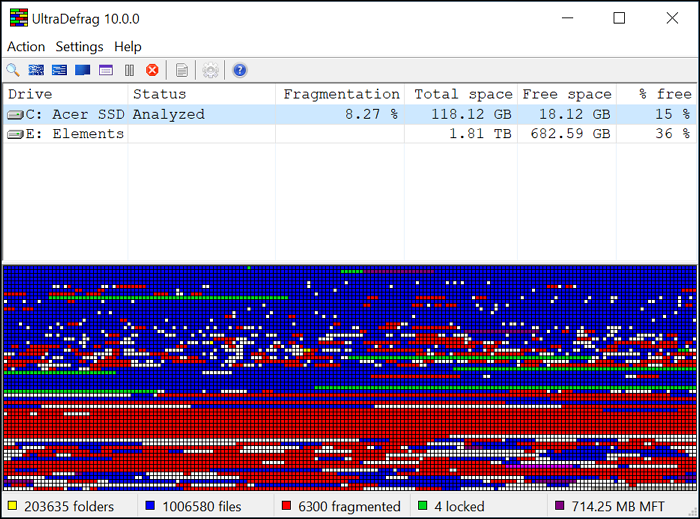Click the Optimize MFT toolbar icon
Screen dimensions: 700x519
[106, 70]
